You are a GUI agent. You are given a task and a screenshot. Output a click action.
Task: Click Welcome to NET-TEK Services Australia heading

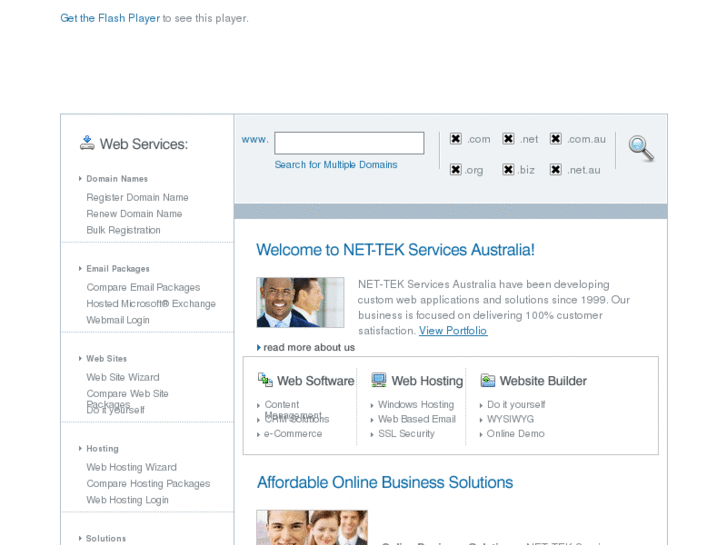(395, 250)
